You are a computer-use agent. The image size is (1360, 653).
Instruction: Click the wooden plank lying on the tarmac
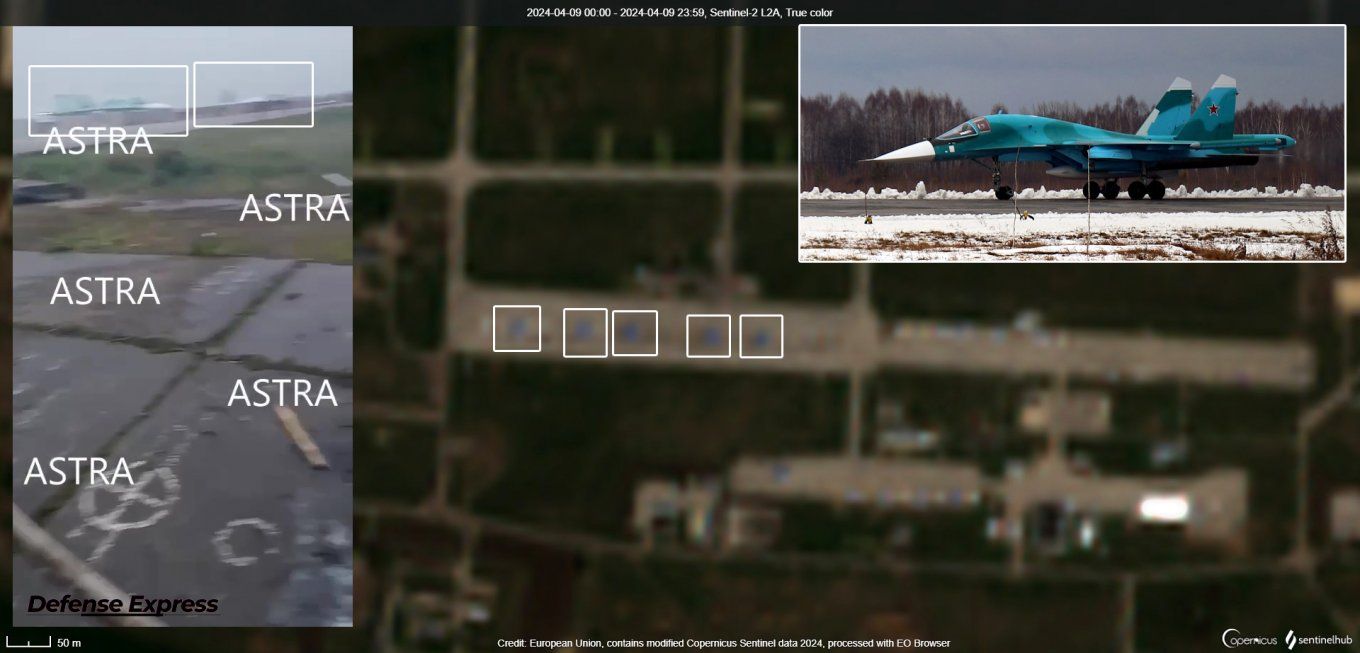point(301,437)
